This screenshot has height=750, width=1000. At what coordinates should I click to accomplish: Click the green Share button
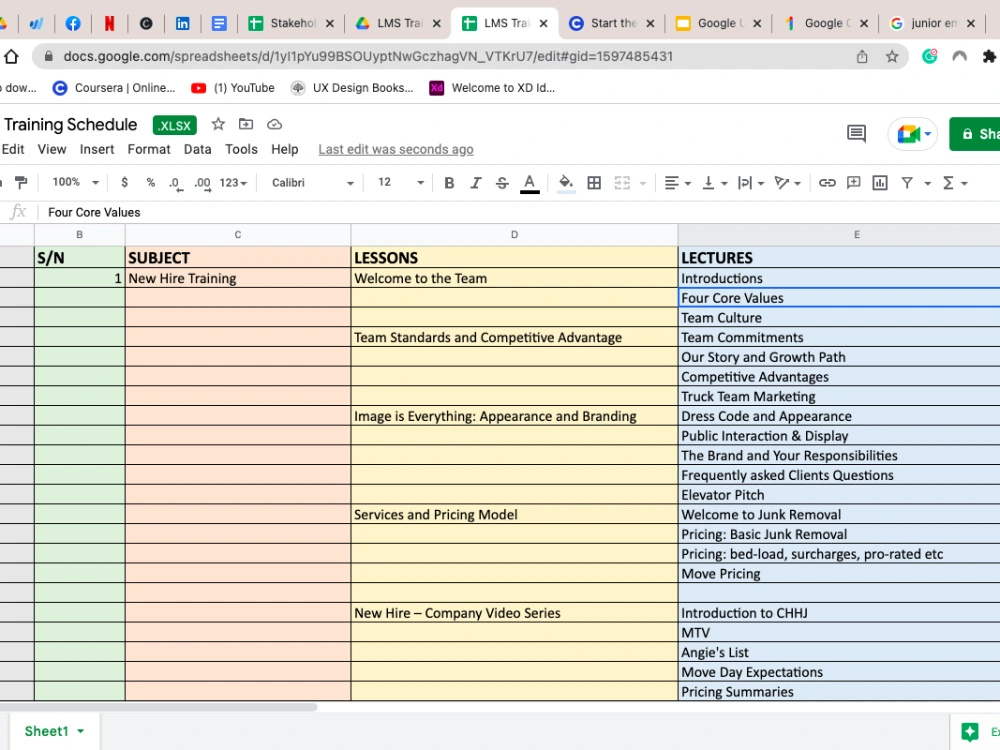pyautogui.click(x=976, y=134)
